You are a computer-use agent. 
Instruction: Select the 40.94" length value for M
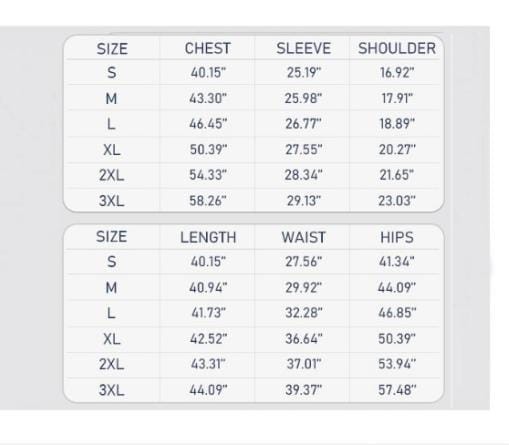click(x=208, y=287)
